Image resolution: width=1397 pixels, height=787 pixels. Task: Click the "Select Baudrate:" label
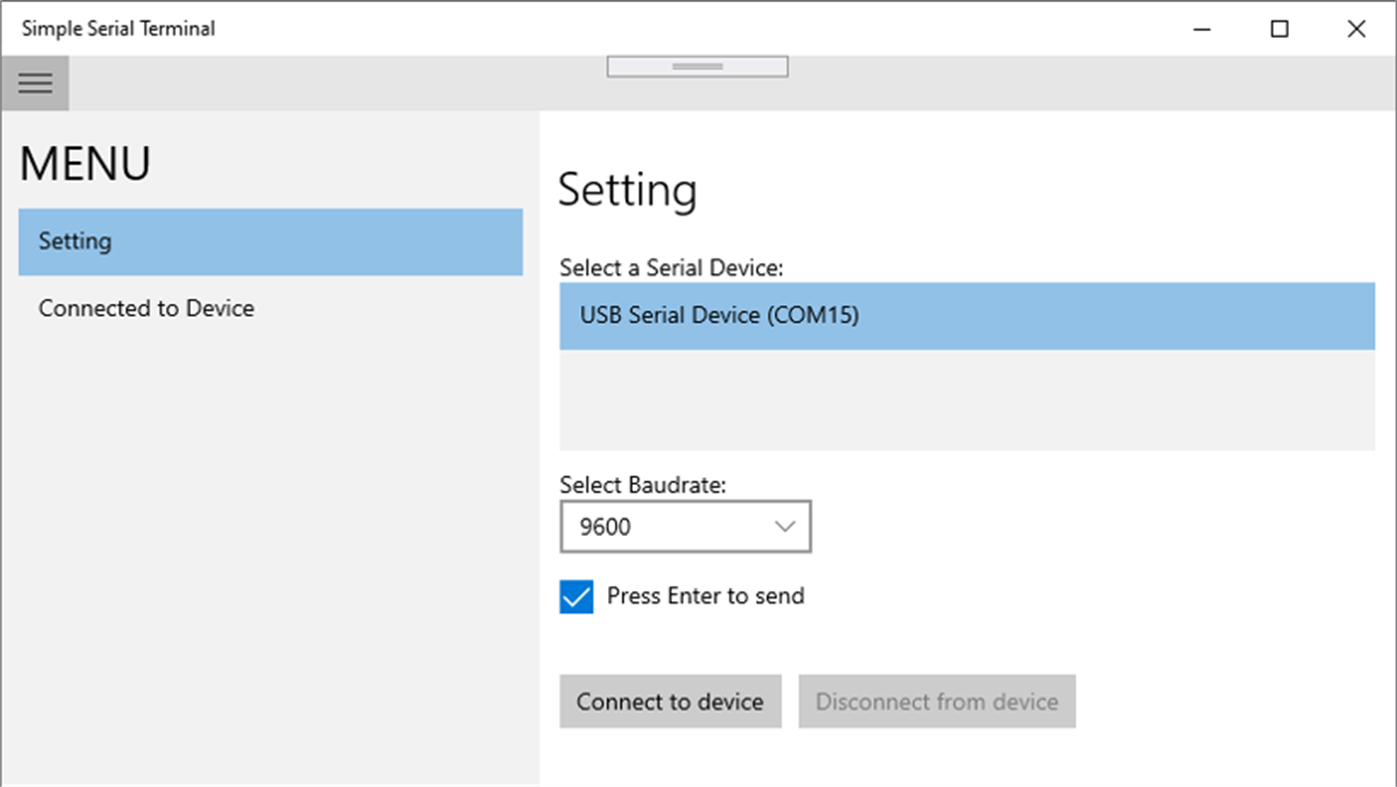[x=642, y=484]
